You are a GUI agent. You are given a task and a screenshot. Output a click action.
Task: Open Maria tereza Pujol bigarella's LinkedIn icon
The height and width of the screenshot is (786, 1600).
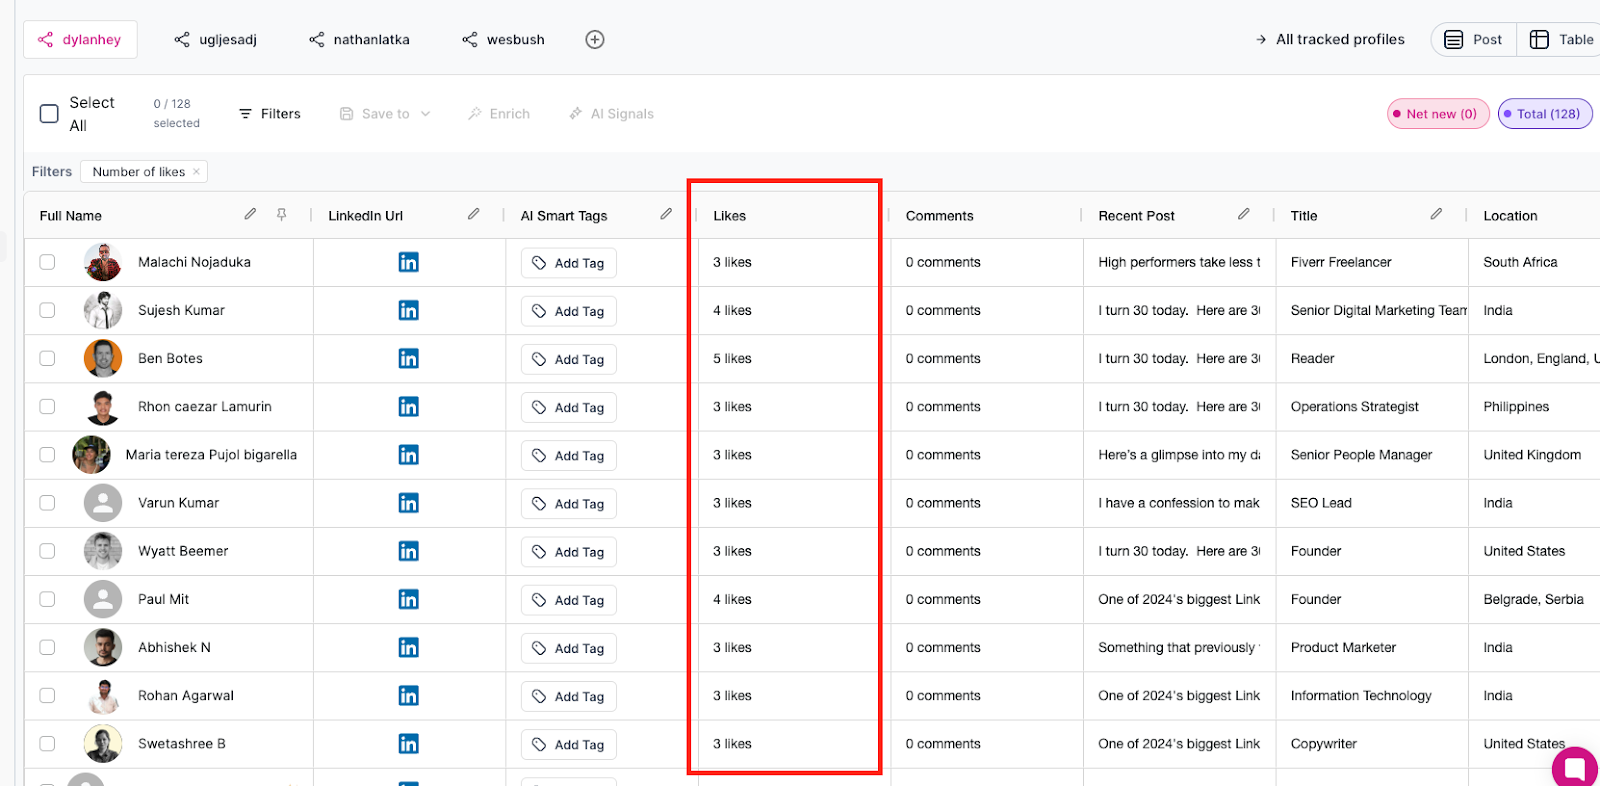408,455
